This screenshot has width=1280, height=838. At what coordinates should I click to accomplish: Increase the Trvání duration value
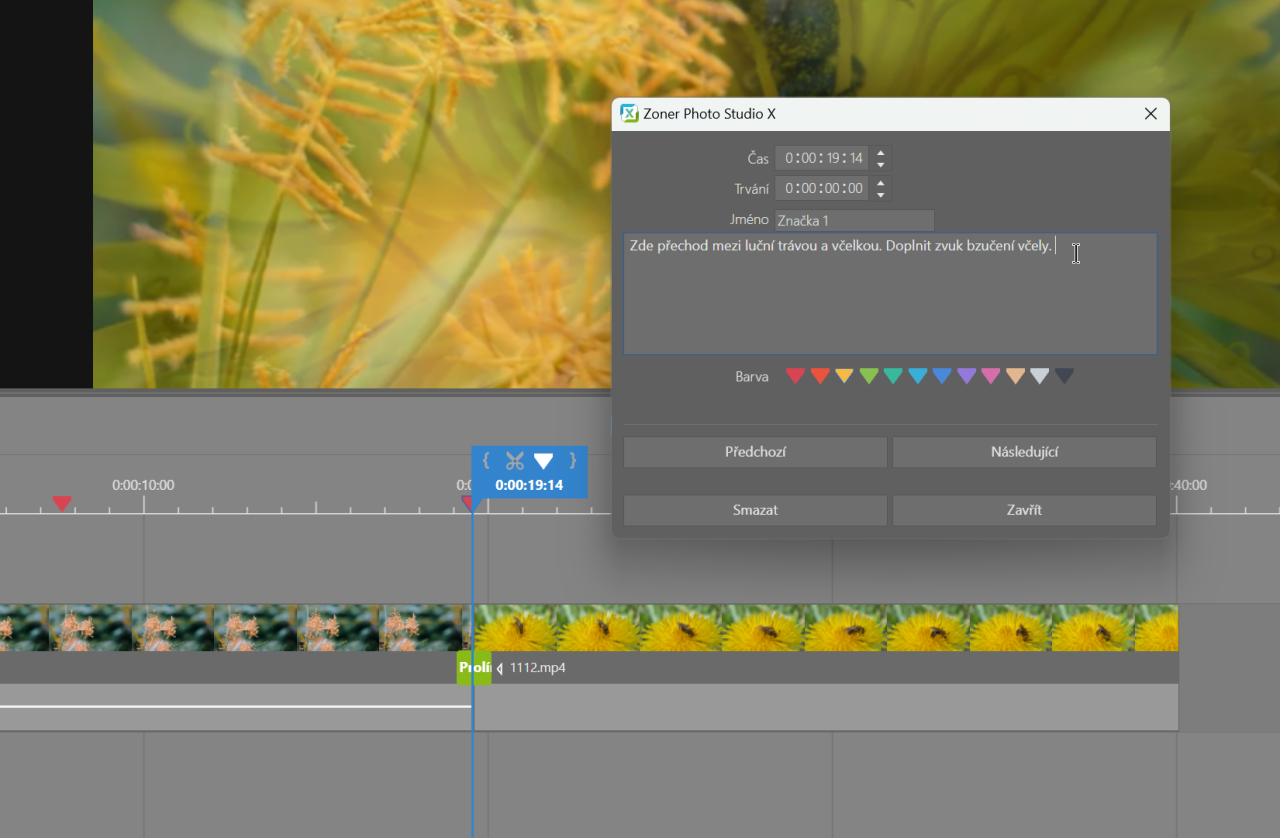(x=880, y=183)
